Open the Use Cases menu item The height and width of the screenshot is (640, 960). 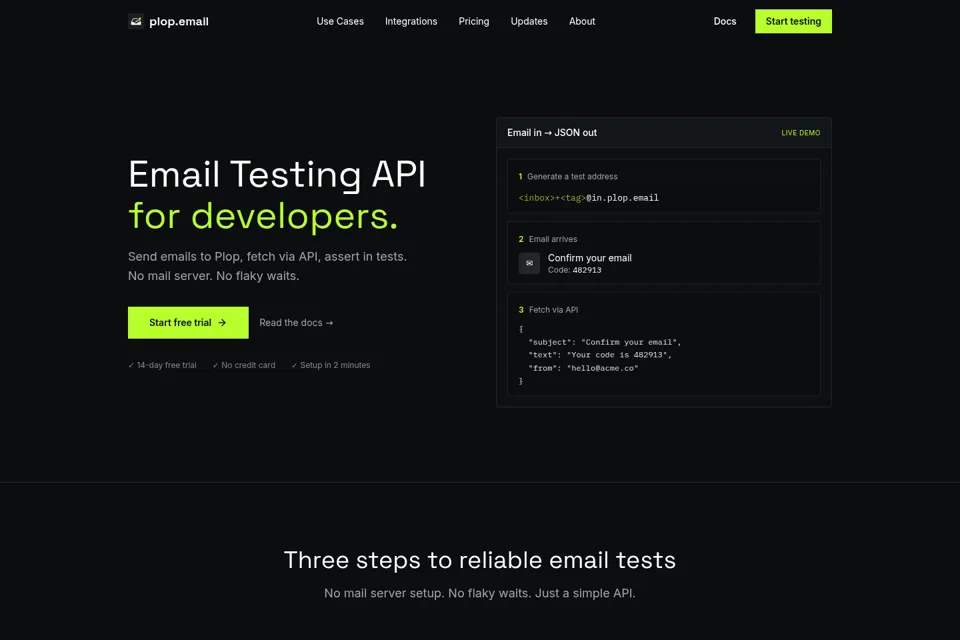point(340,21)
